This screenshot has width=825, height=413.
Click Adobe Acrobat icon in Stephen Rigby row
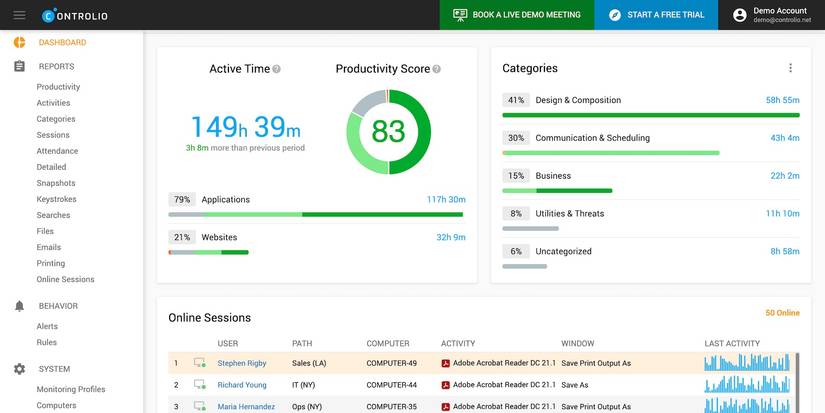[446, 363]
